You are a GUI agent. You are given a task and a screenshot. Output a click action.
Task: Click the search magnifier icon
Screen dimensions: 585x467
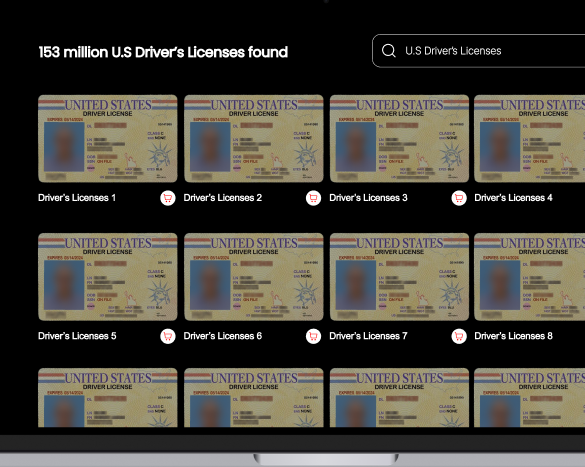(388, 51)
